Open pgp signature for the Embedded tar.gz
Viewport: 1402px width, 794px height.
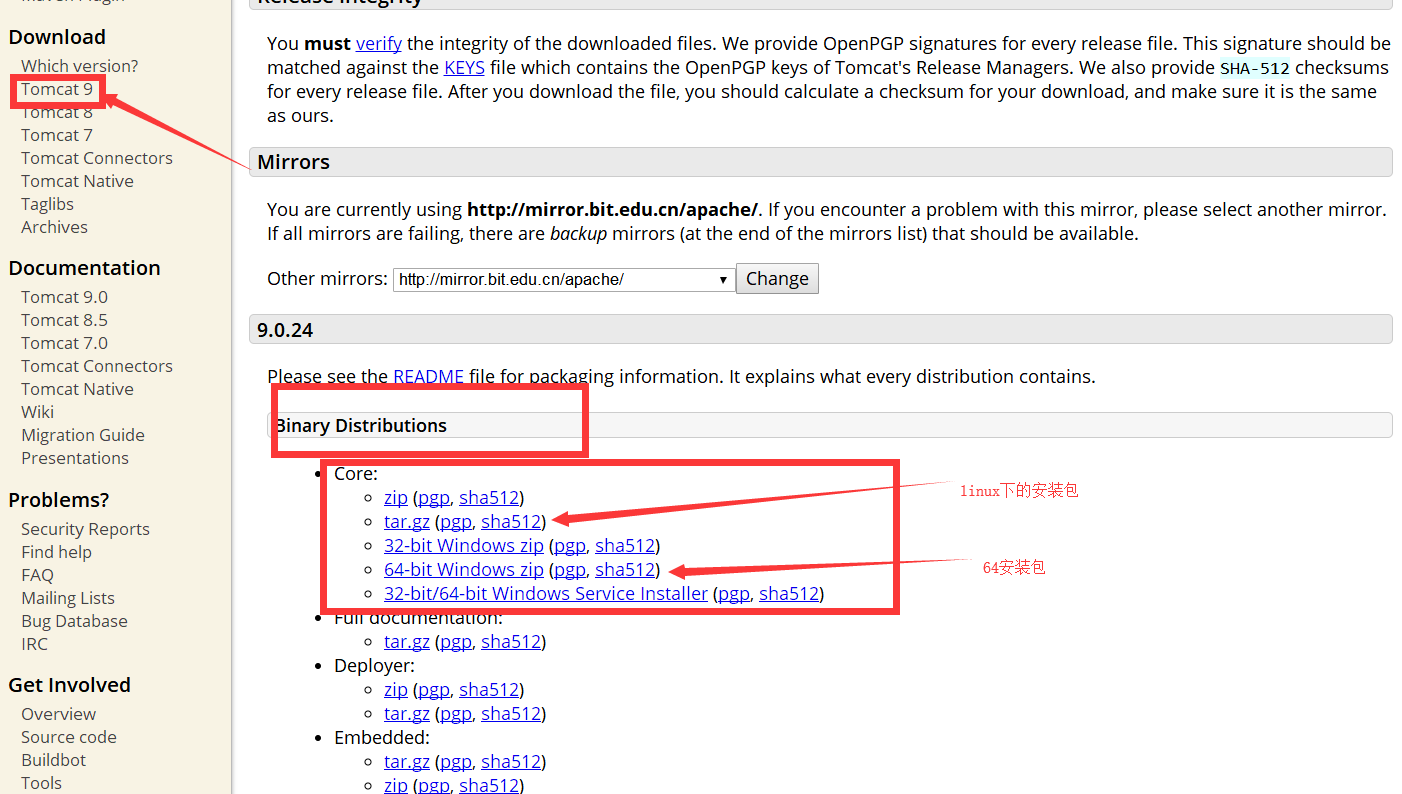pos(456,761)
